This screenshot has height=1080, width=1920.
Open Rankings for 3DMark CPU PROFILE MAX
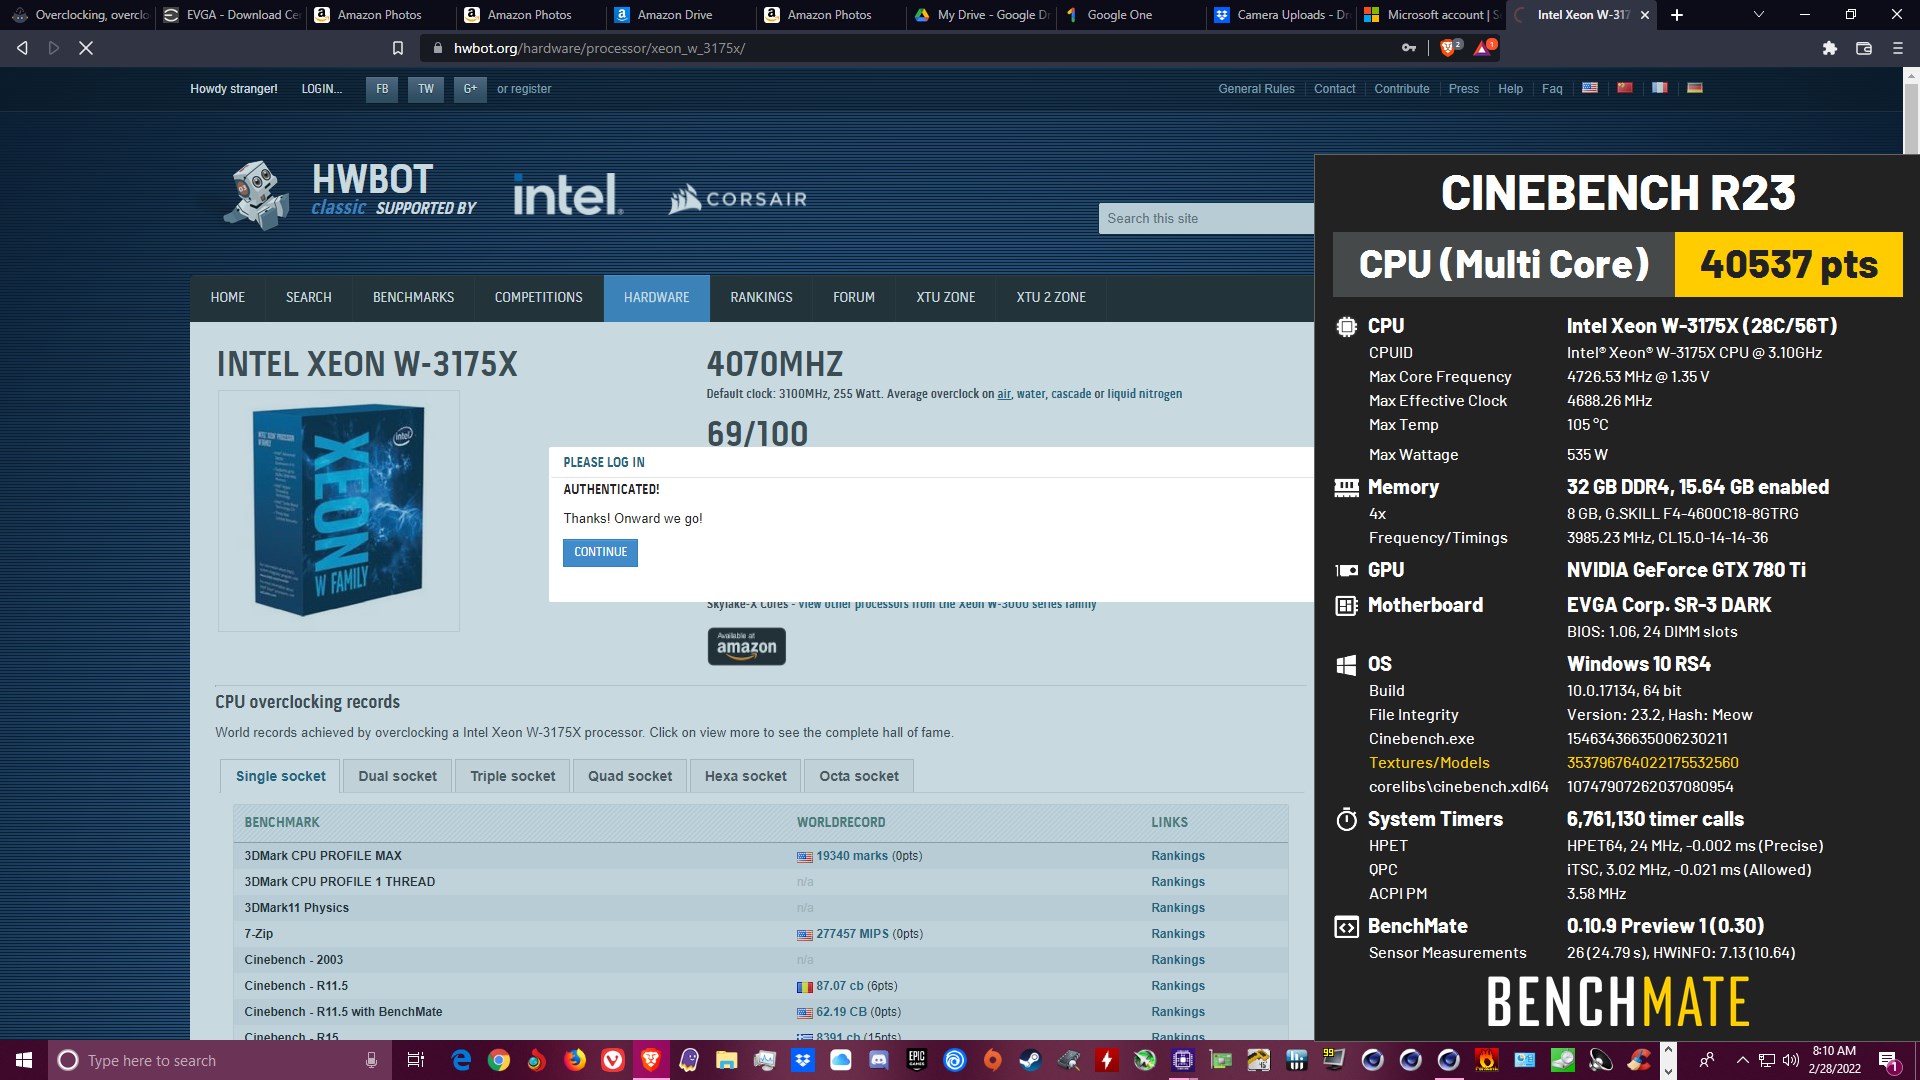pos(1178,856)
